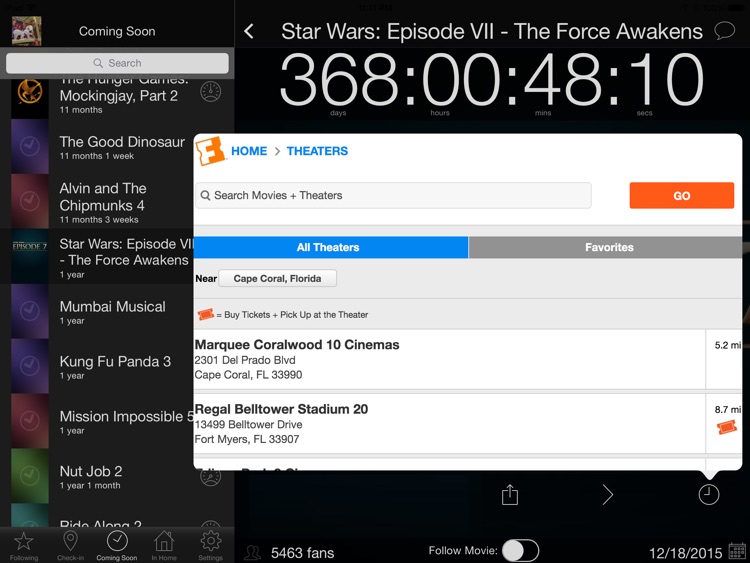Tap the 5.2 mi distance for Marquee Coralwood
Screen dimensions: 750x563
tap(728, 345)
